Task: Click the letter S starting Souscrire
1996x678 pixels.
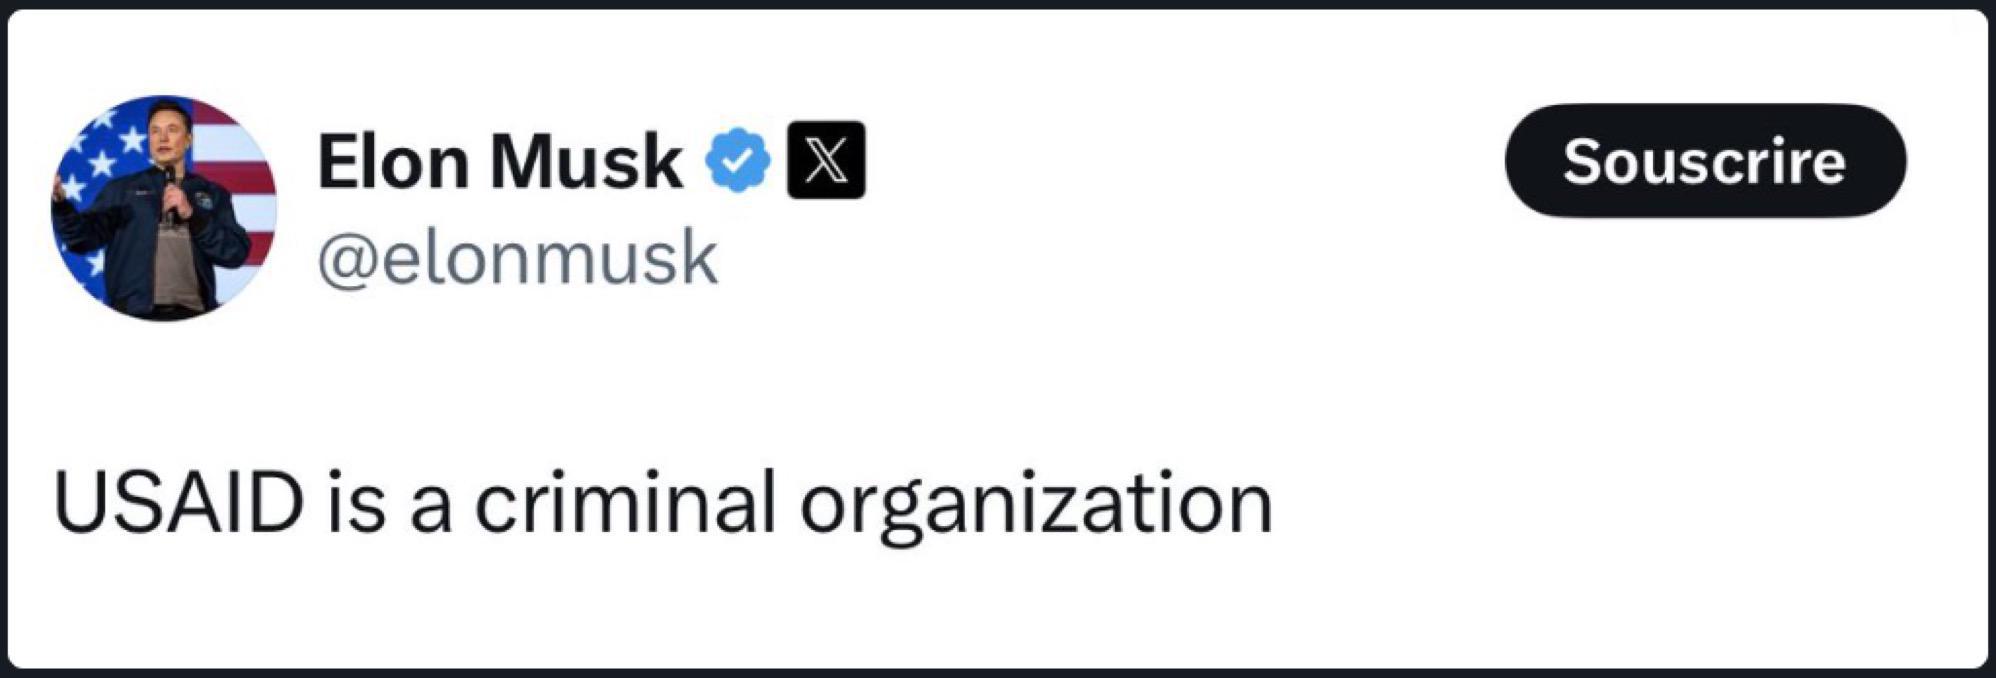Action: pos(1582,161)
